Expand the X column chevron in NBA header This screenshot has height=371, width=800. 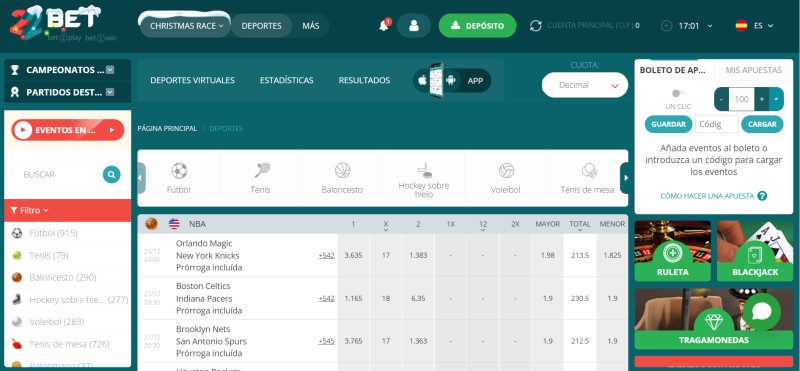tap(386, 230)
